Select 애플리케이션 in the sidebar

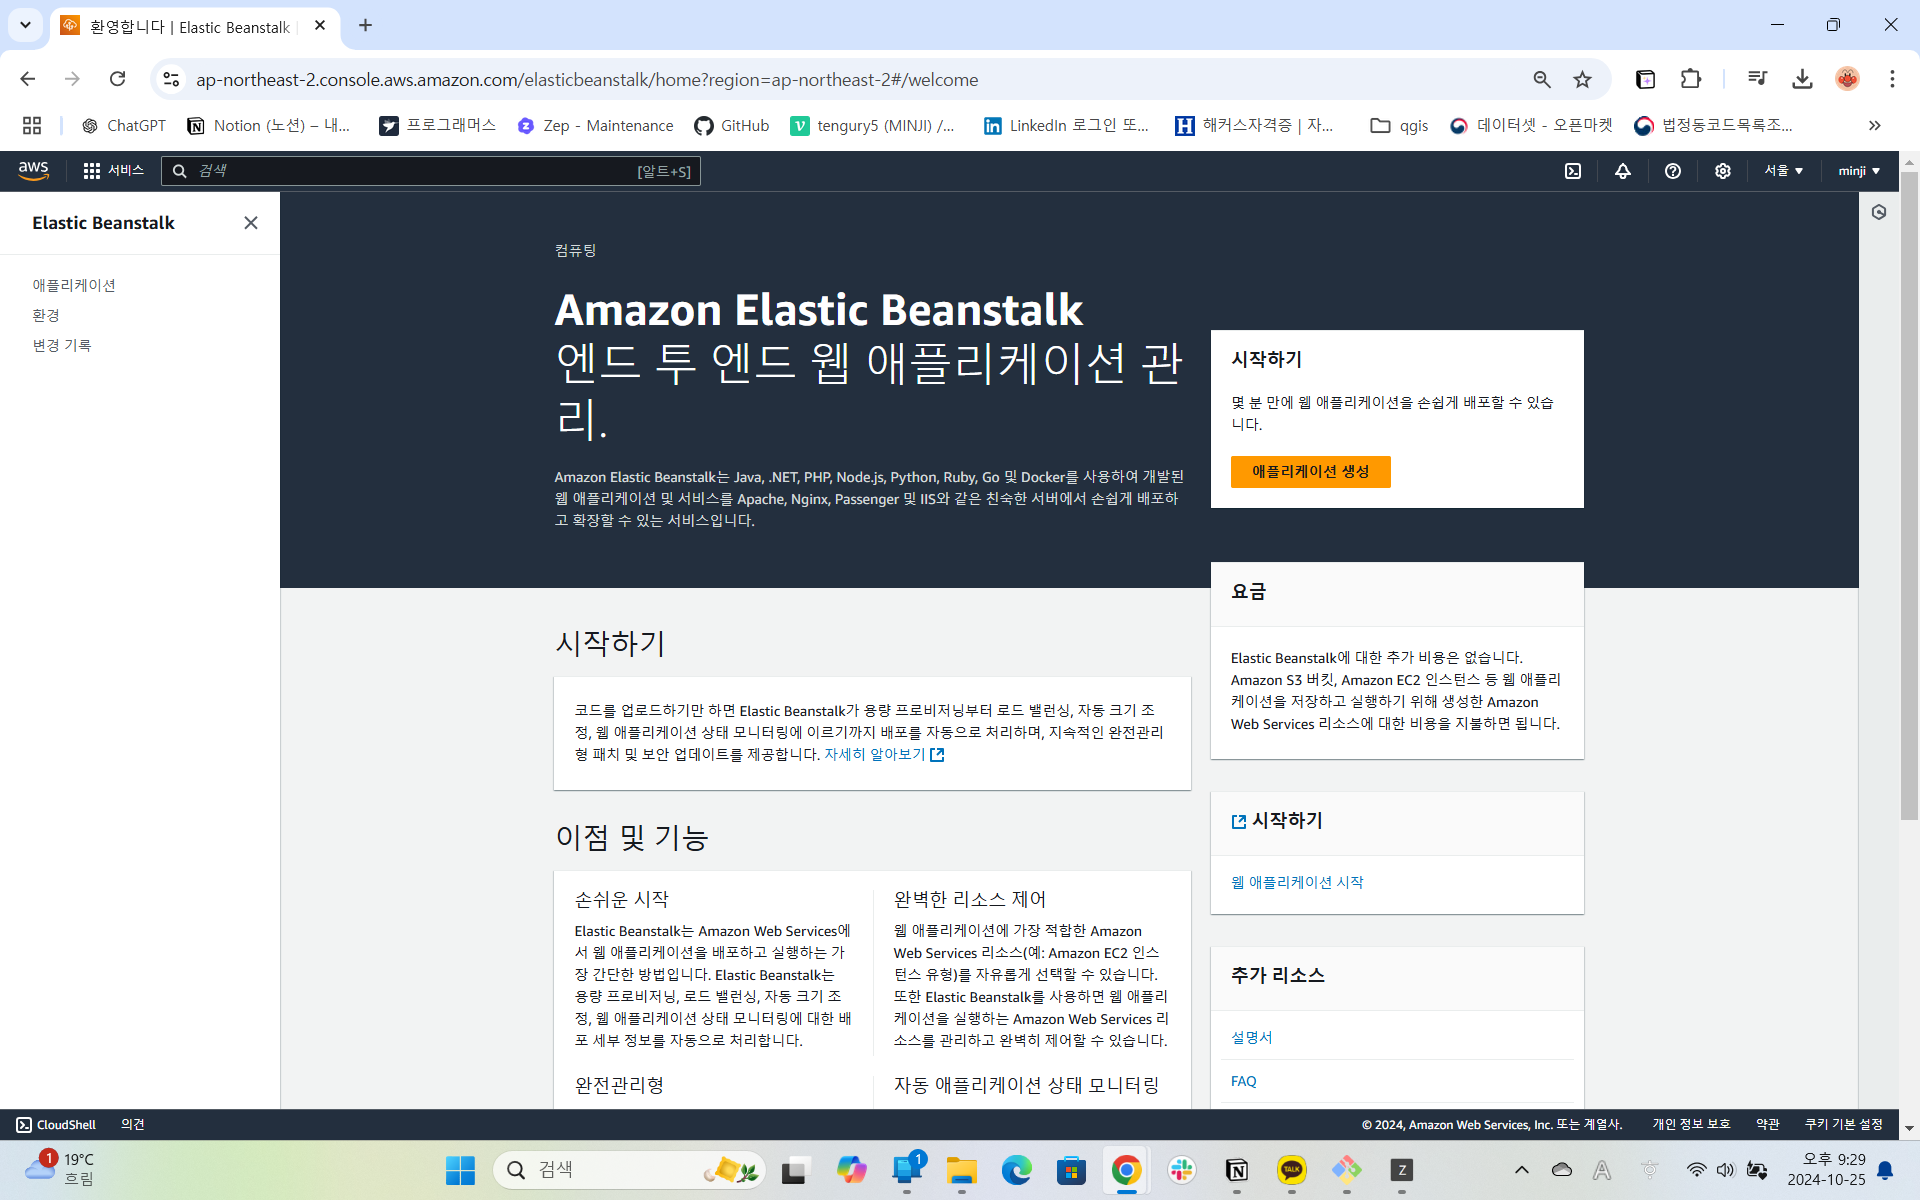point(74,285)
